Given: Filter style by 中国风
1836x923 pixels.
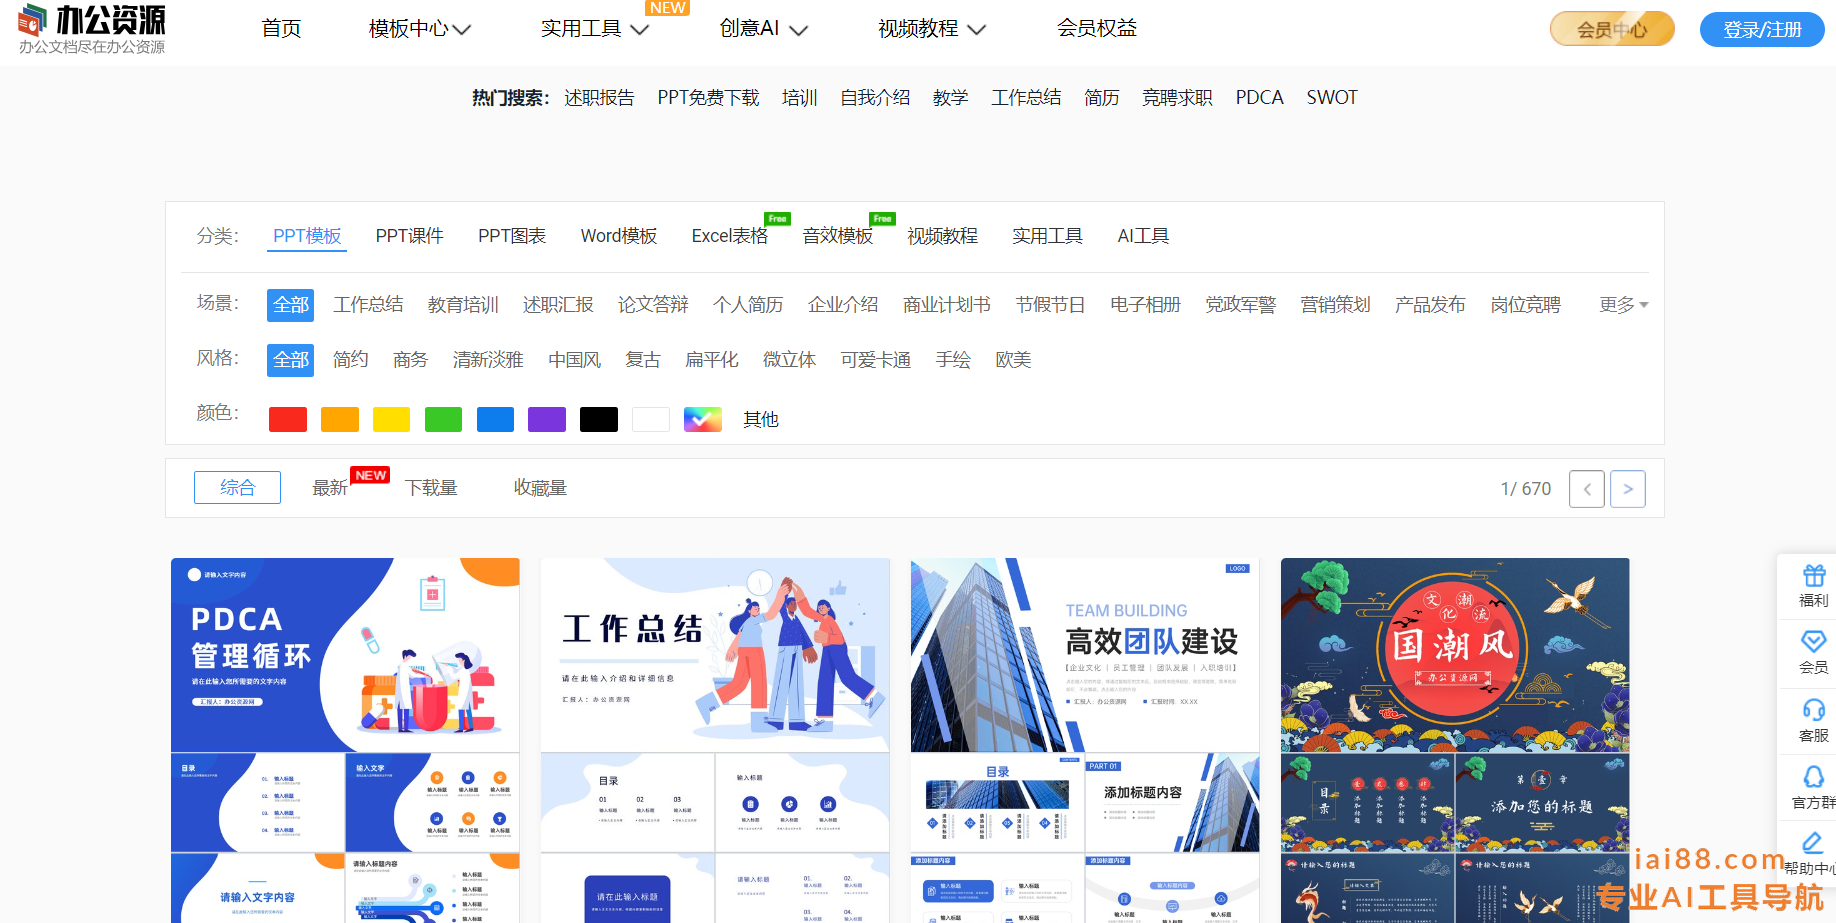Looking at the screenshot, I should tap(575, 360).
